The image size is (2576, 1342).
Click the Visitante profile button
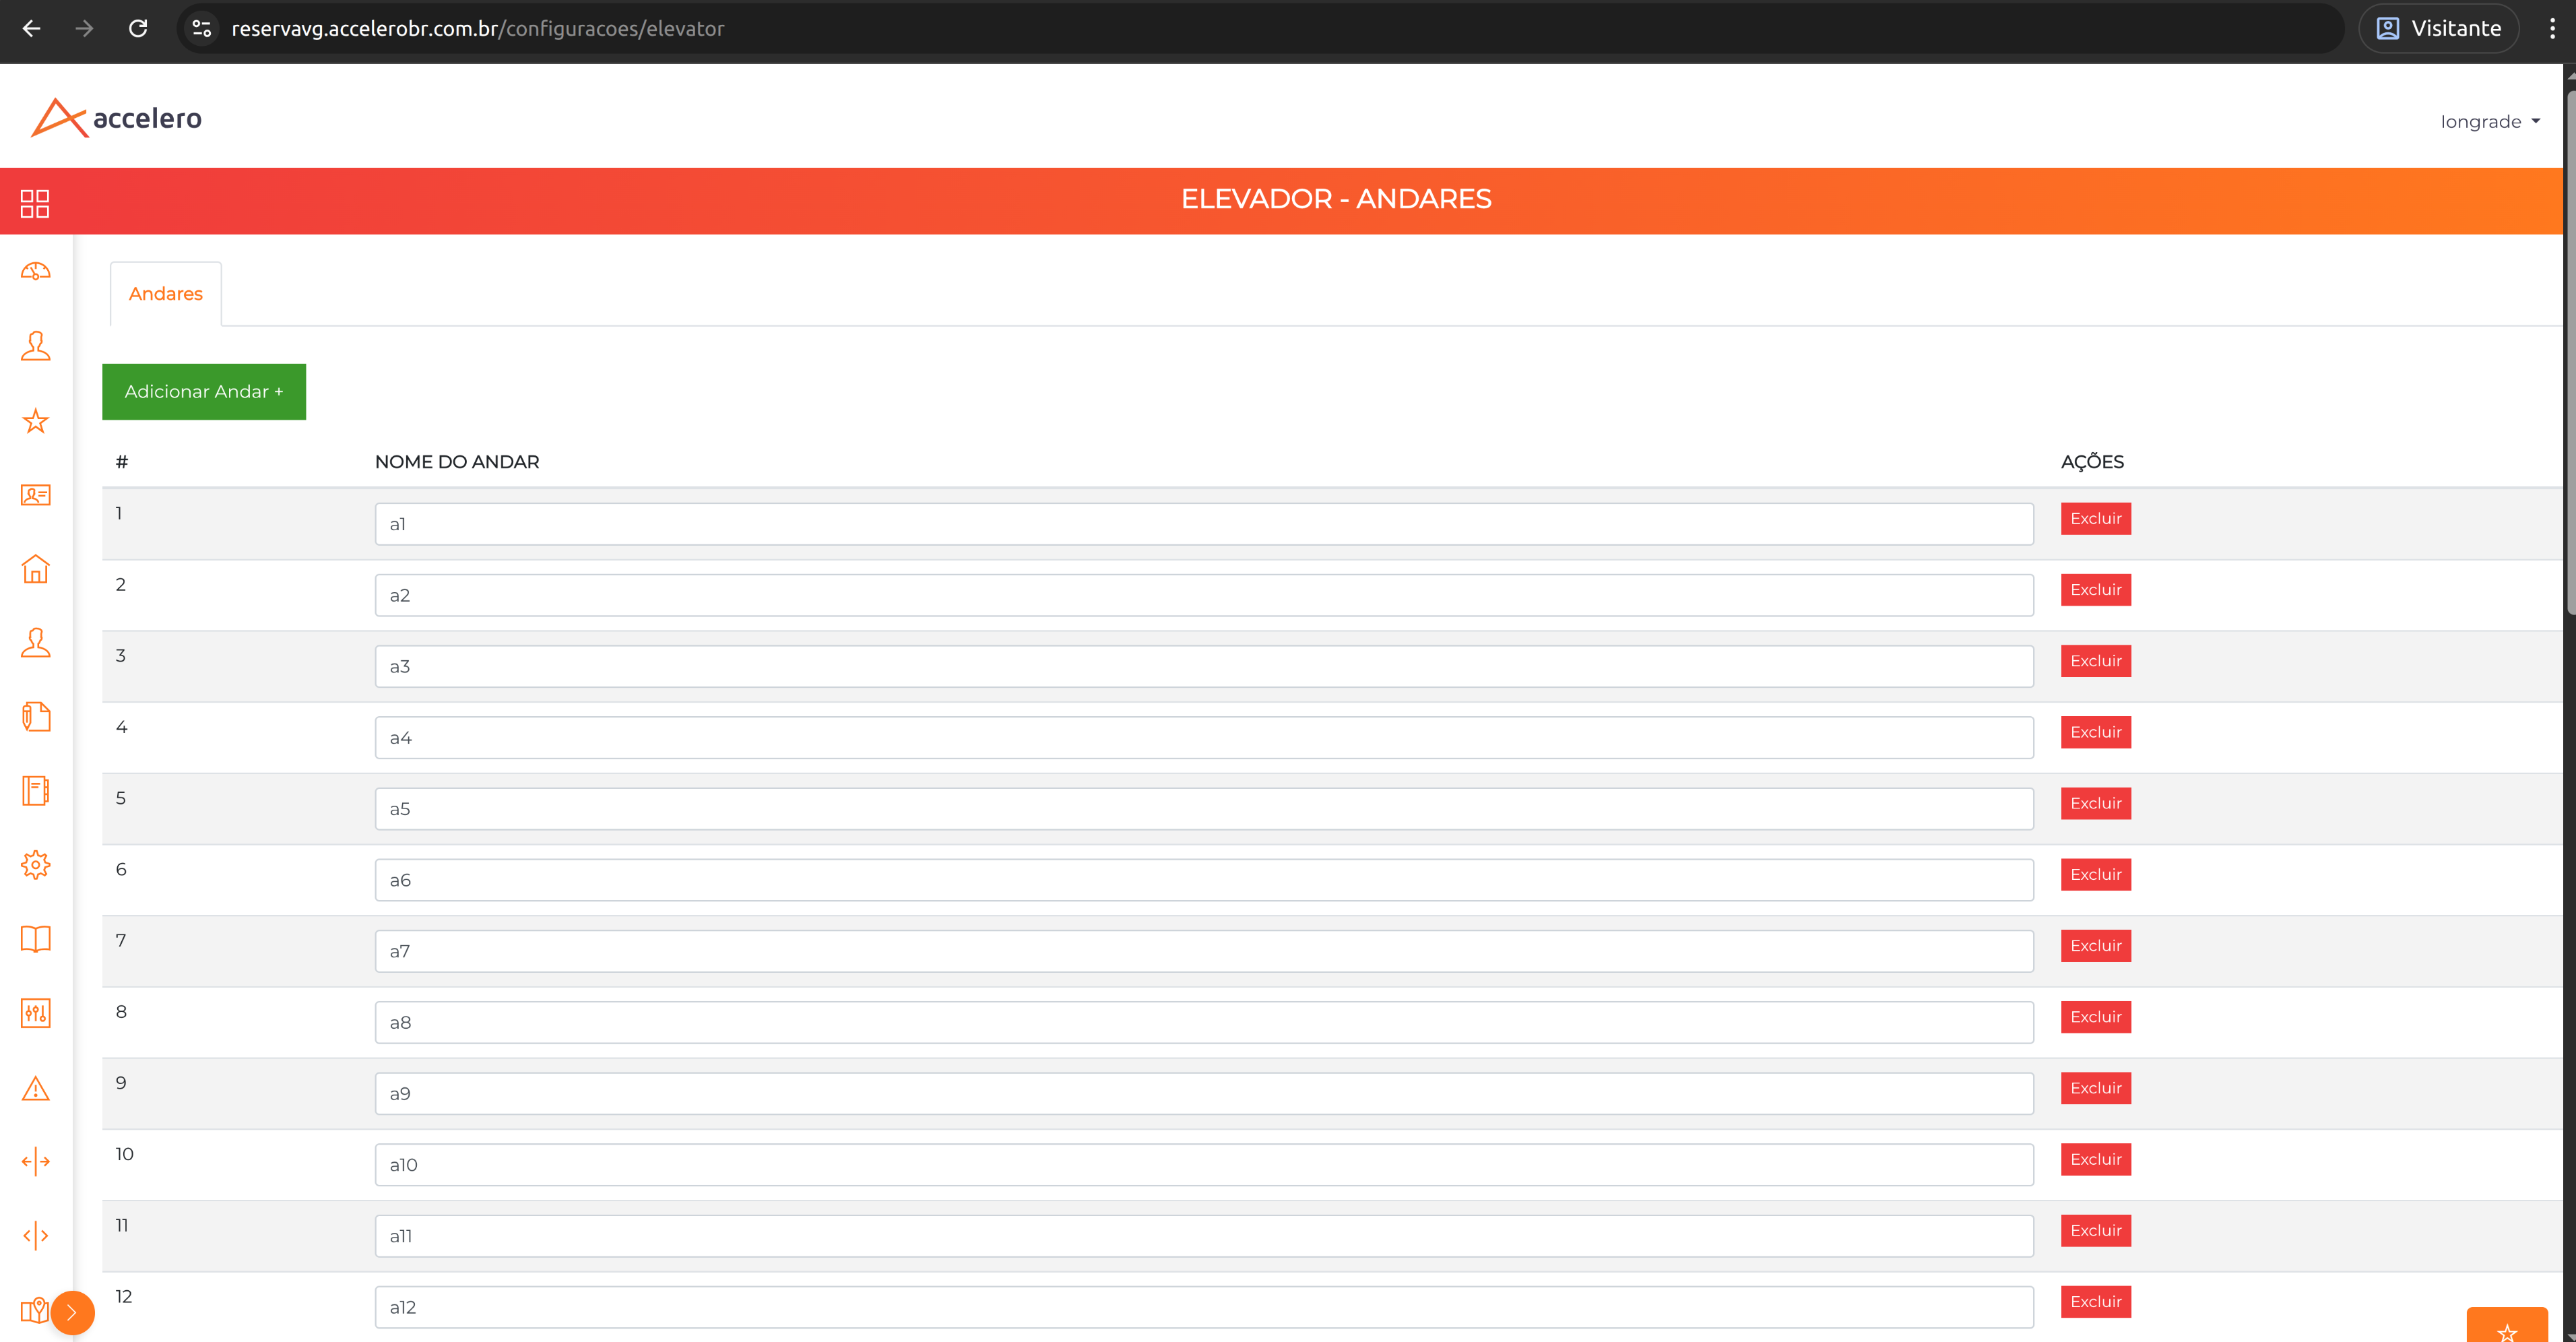point(2438,28)
